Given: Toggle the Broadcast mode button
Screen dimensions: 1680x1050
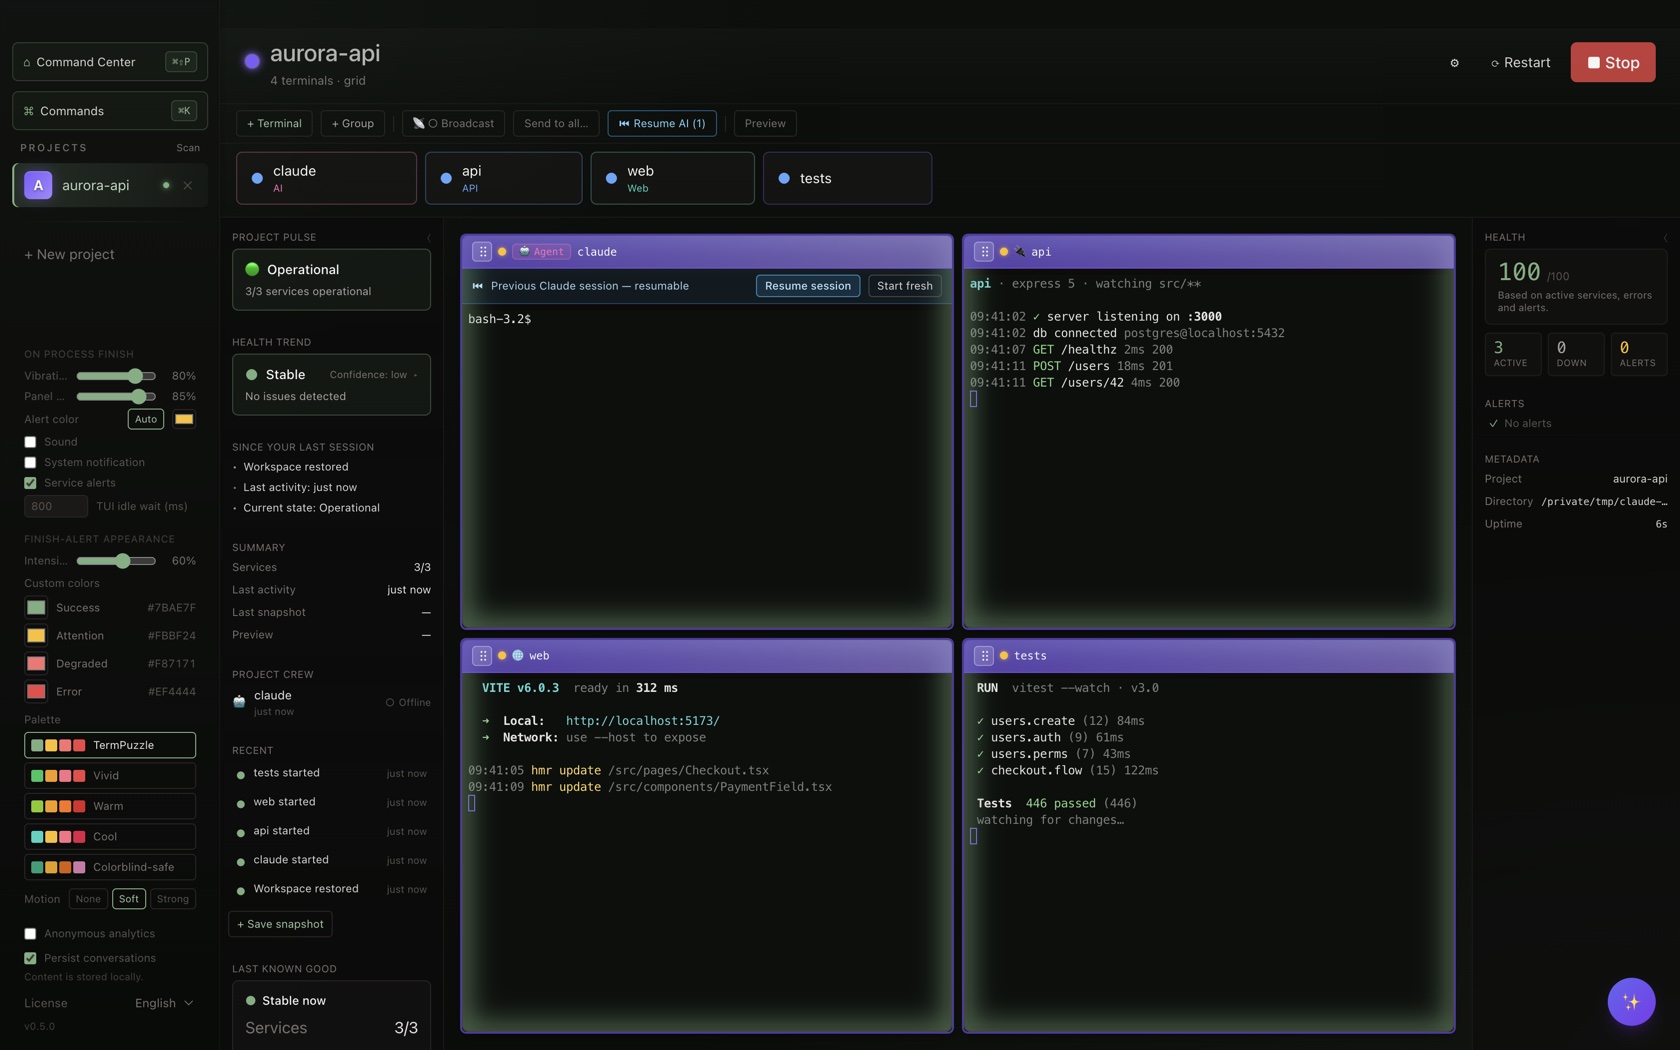Looking at the screenshot, I should click(x=453, y=124).
